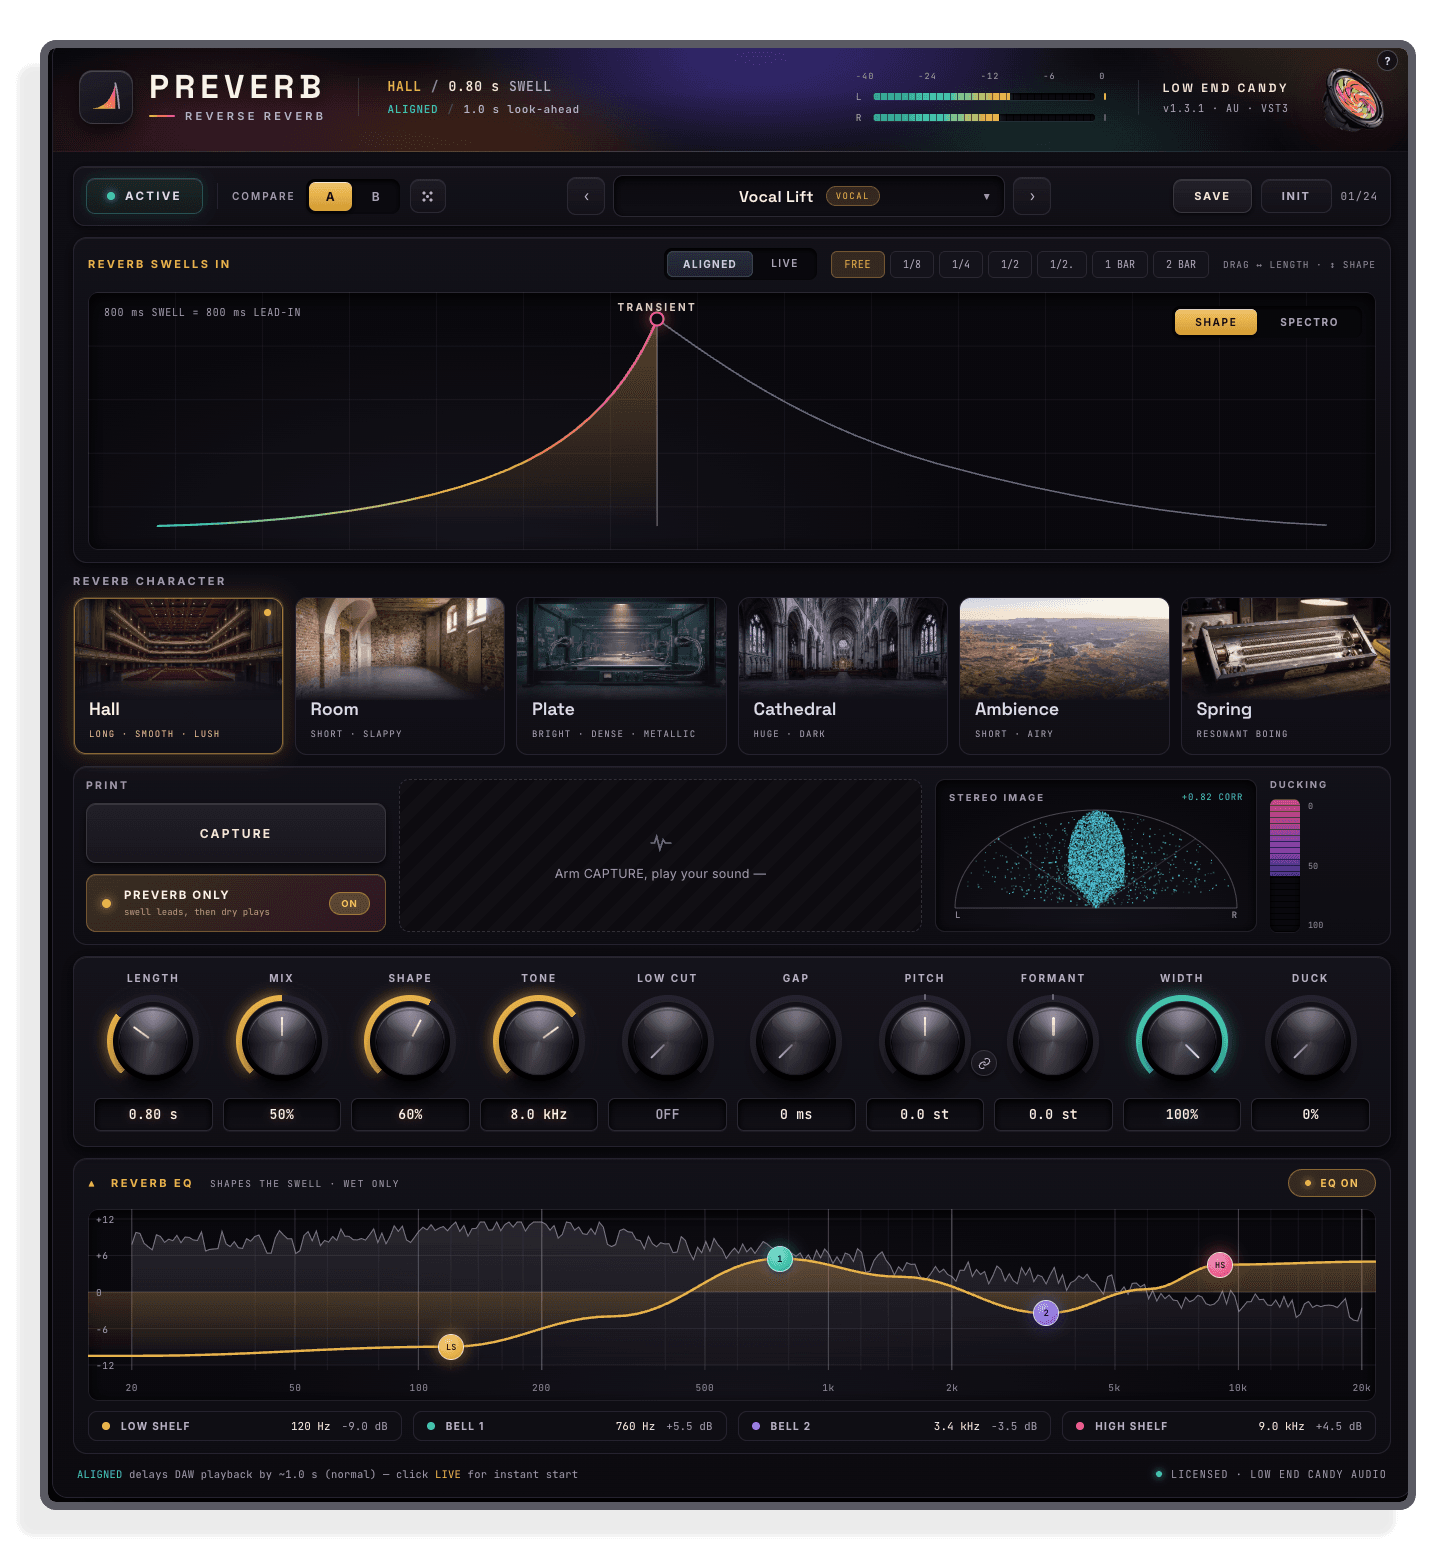This screenshot has height=1550, width=1456.
Task: Click the VOCAL preset tag
Action: (x=852, y=196)
